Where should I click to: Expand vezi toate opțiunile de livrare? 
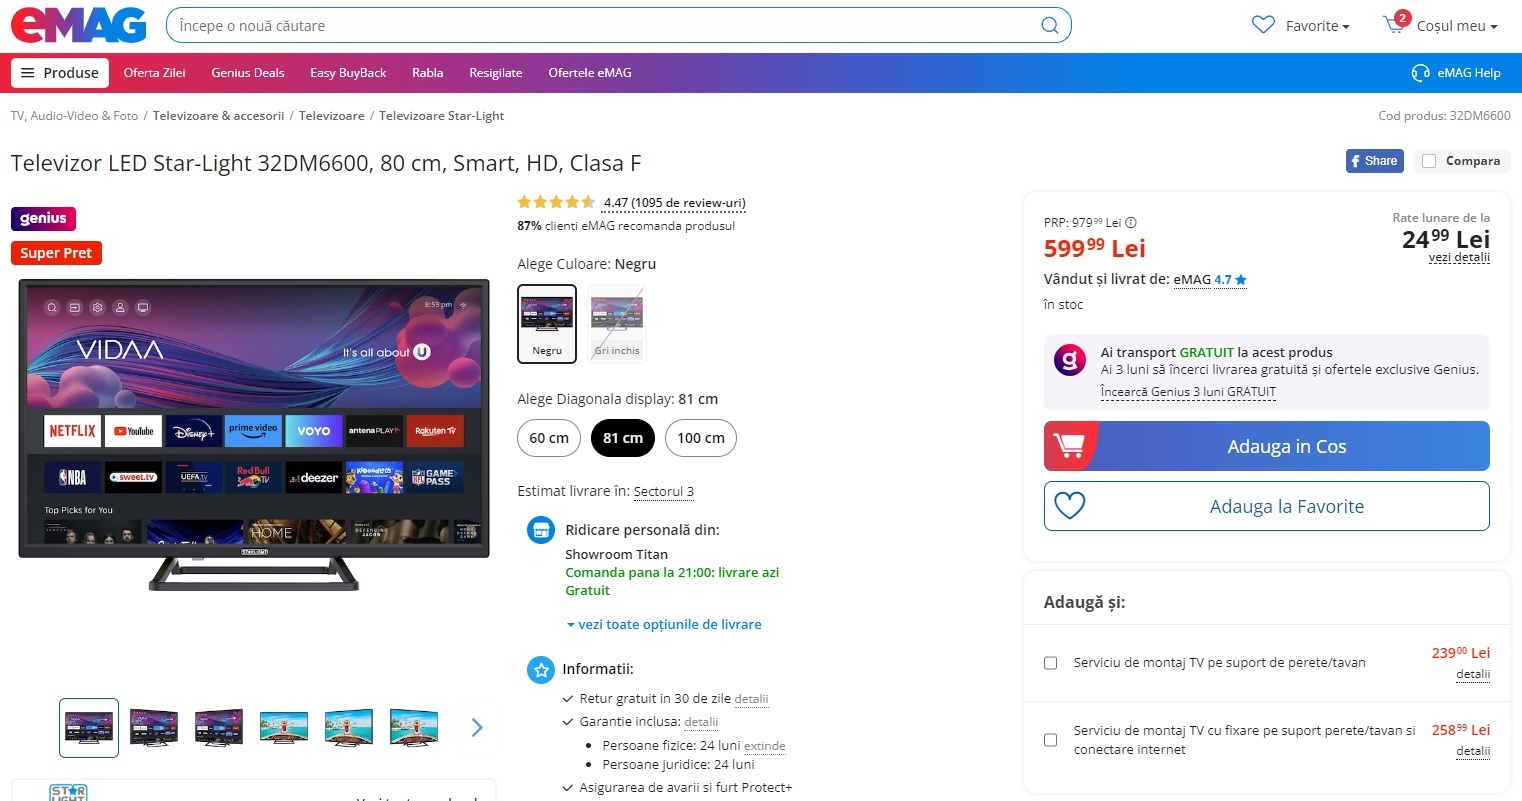664,624
